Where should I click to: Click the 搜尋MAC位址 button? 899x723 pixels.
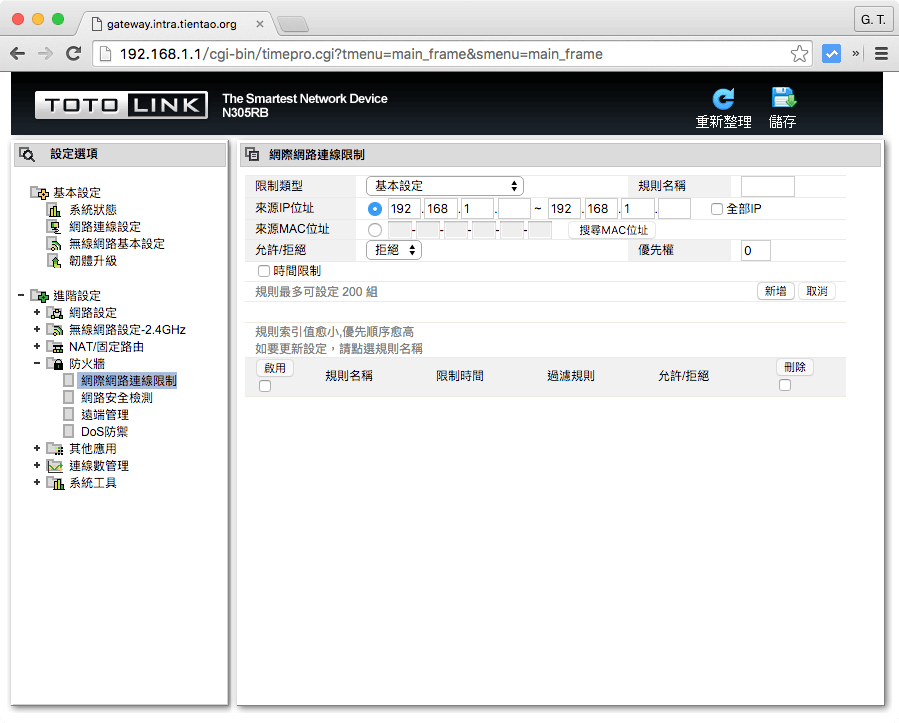point(612,230)
